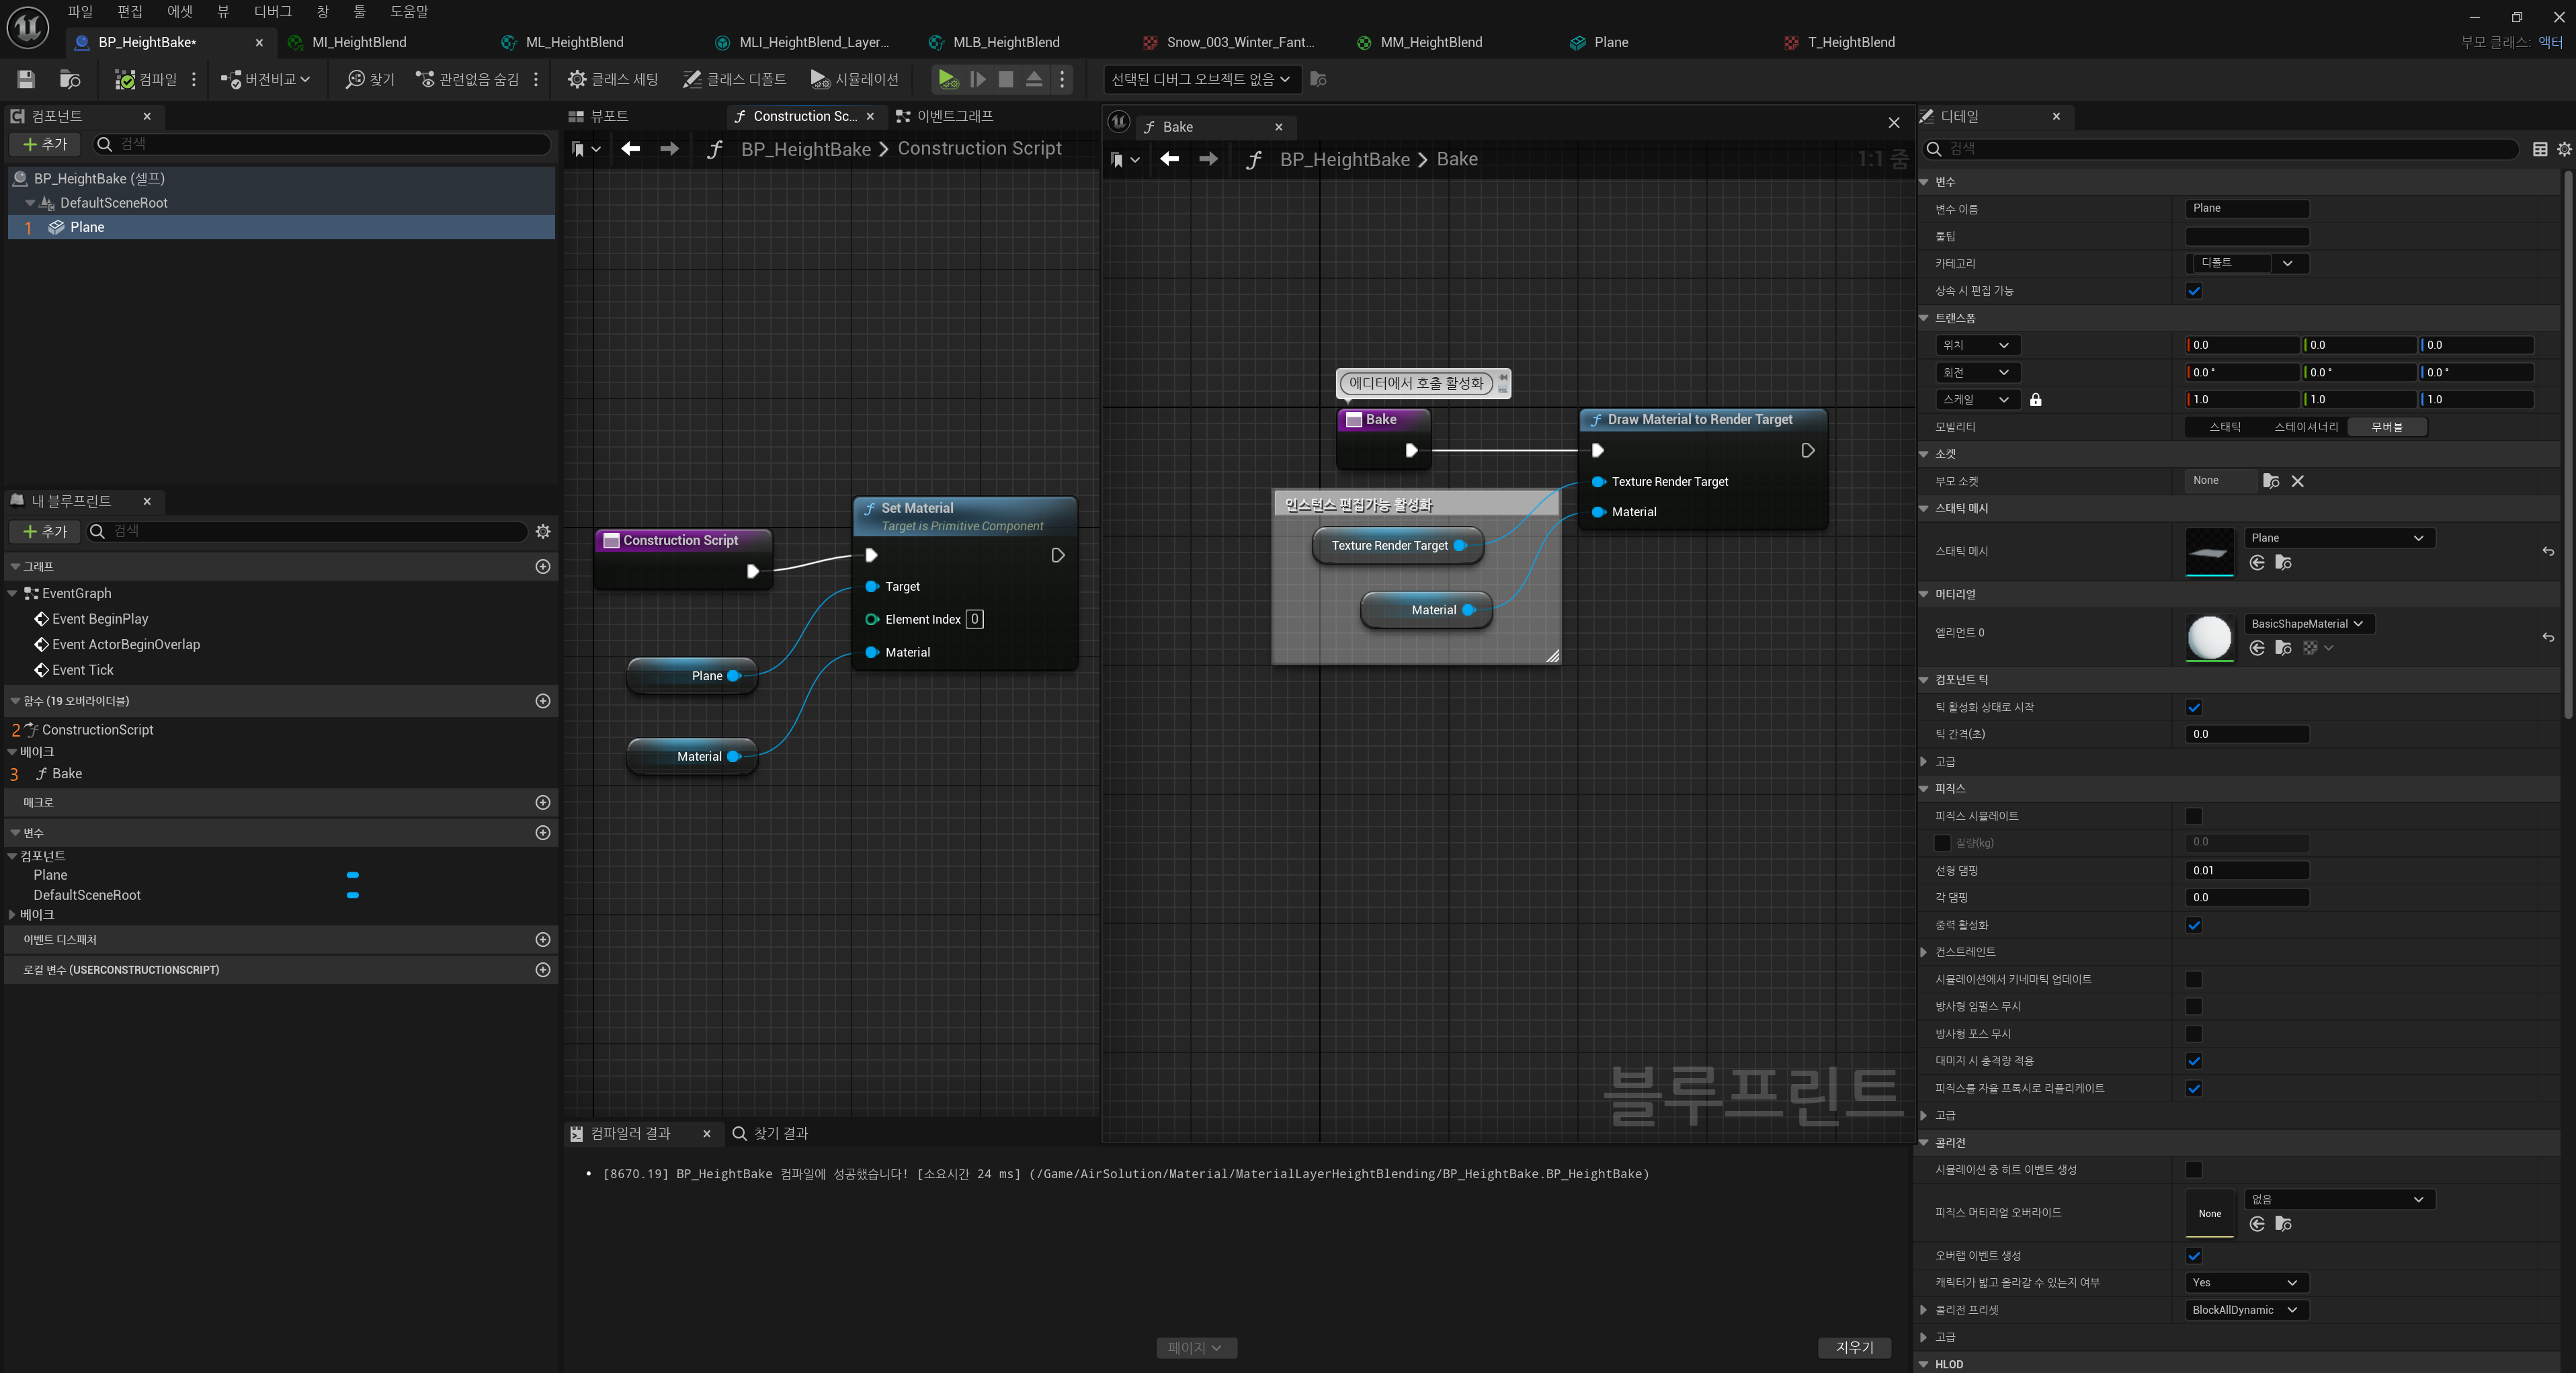2576x1373 pixels.
Task: Click the Browse to asset icon in toolbar
Action: pyautogui.click(x=70, y=79)
